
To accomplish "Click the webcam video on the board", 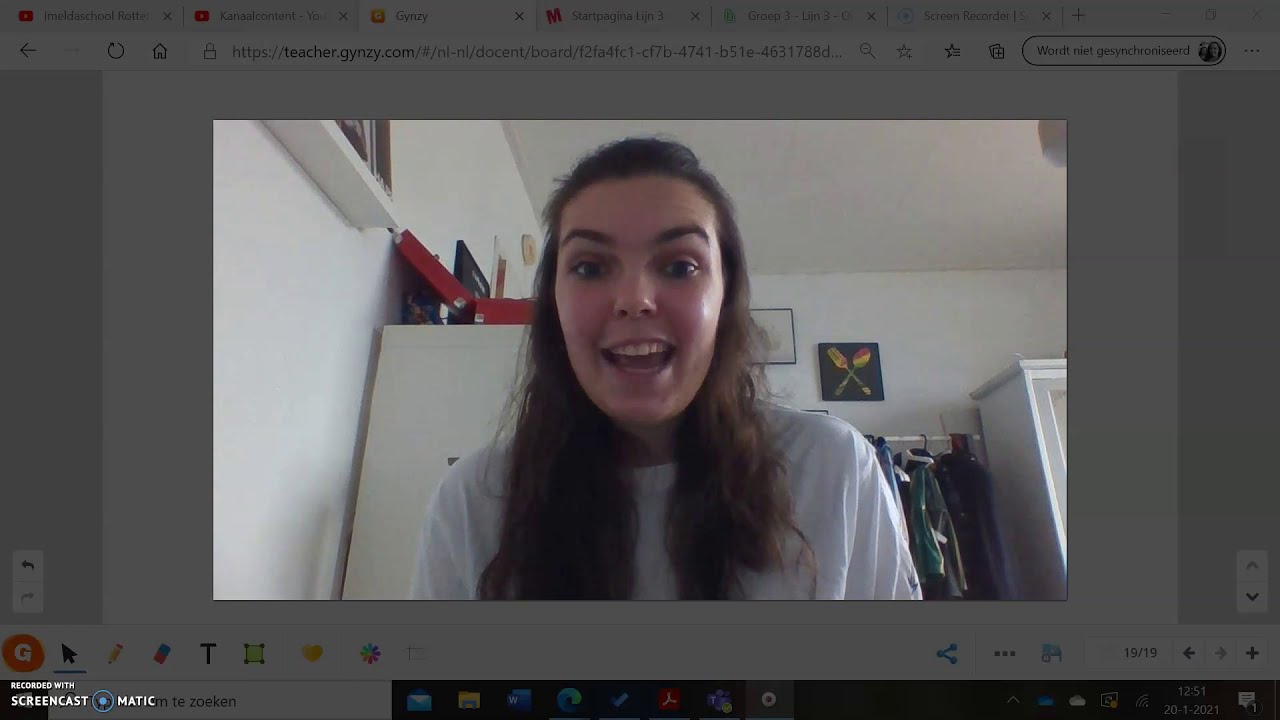I will point(640,360).
